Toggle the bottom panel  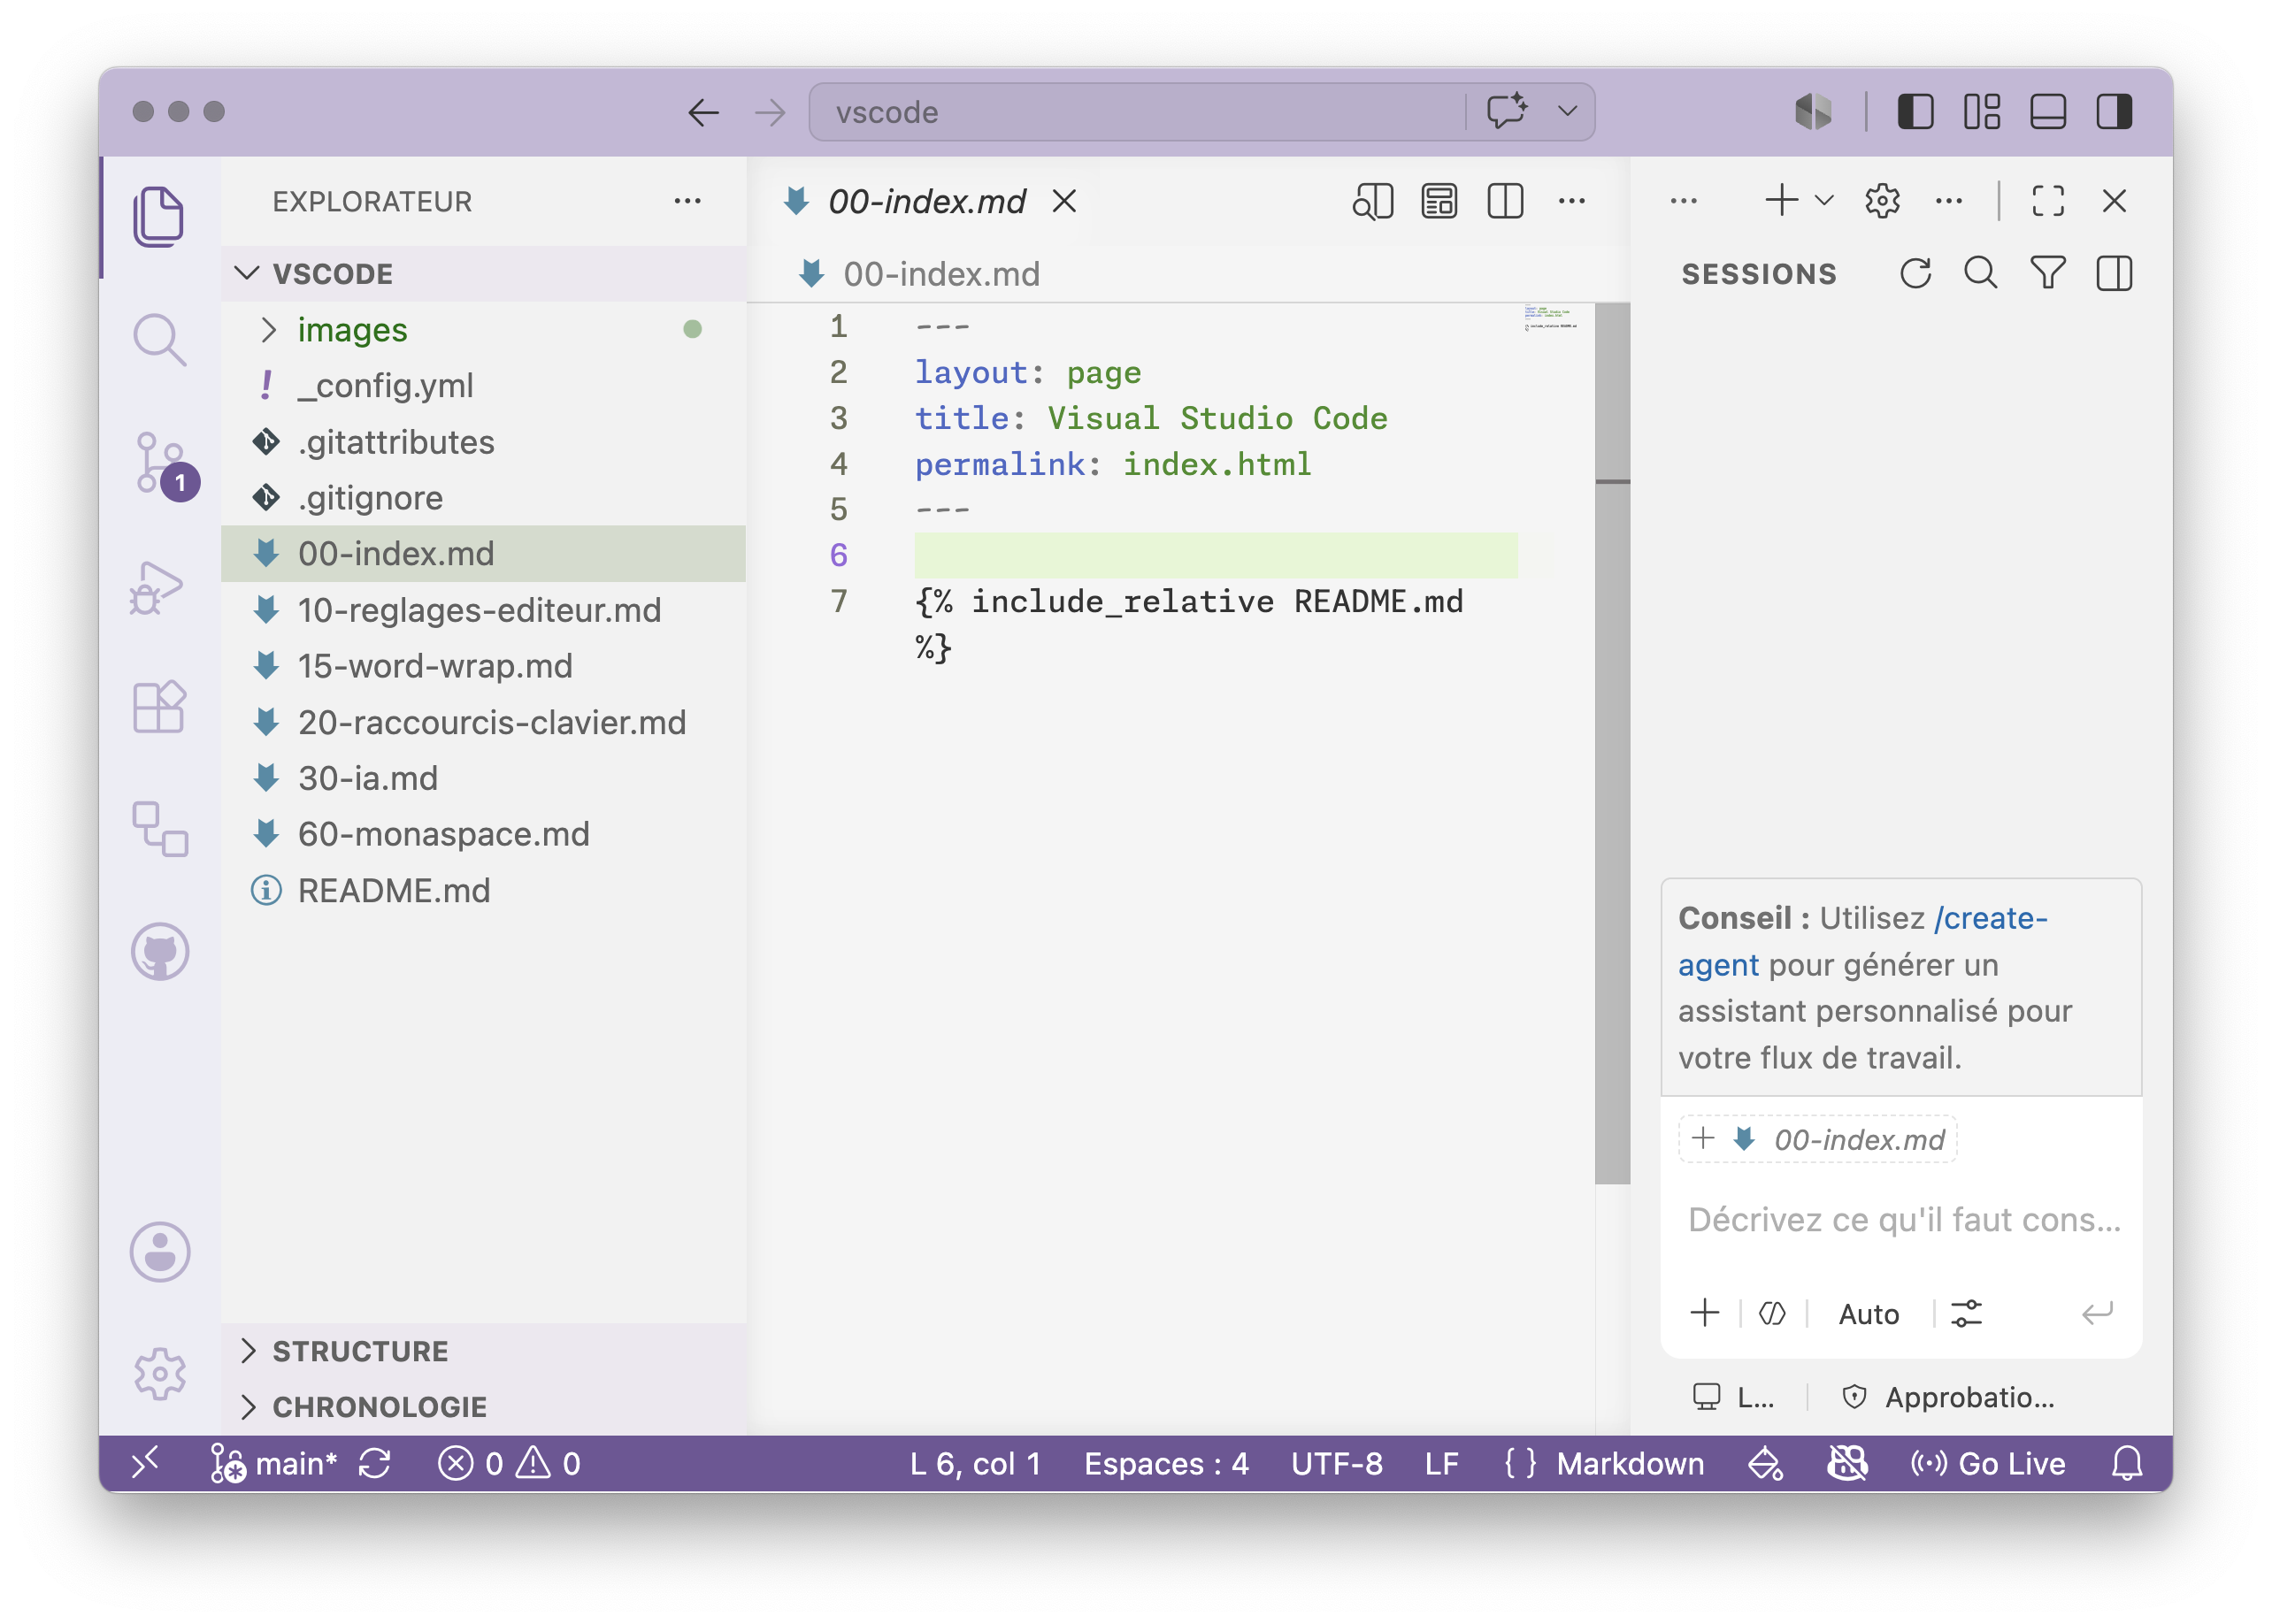pyautogui.click(x=2048, y=111)
